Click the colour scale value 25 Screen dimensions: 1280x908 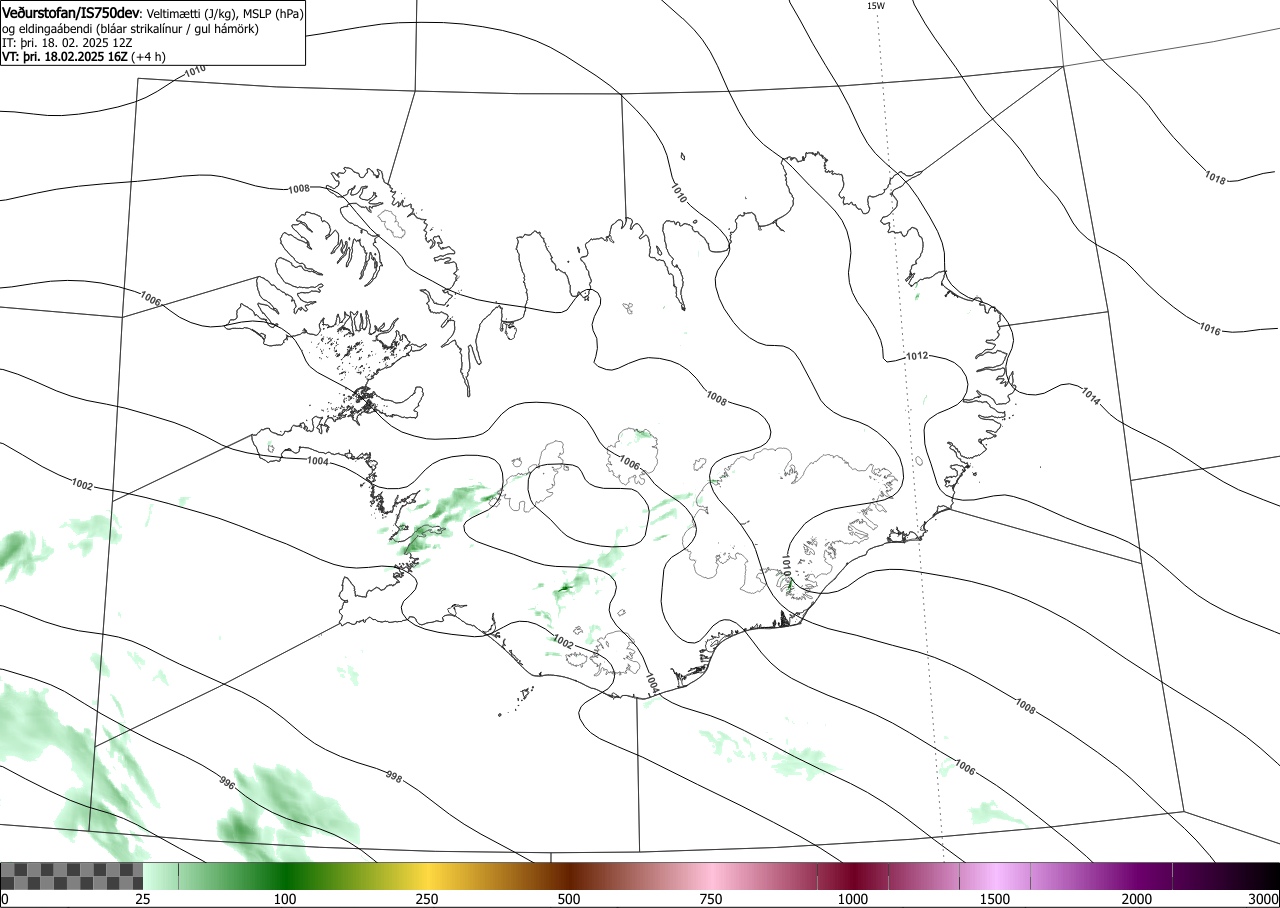(143, 899)
